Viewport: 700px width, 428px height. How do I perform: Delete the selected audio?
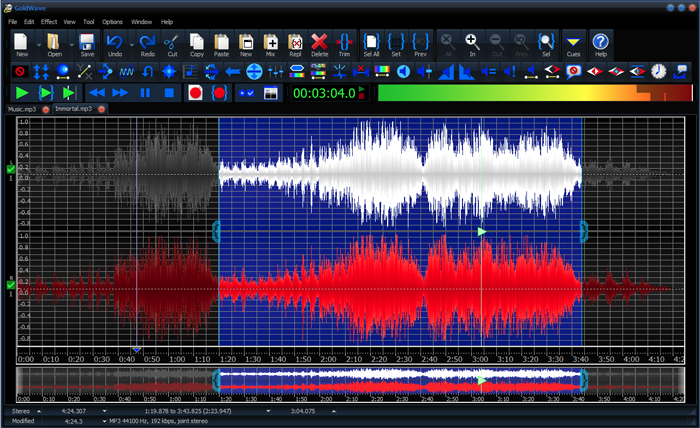[320, 45]
